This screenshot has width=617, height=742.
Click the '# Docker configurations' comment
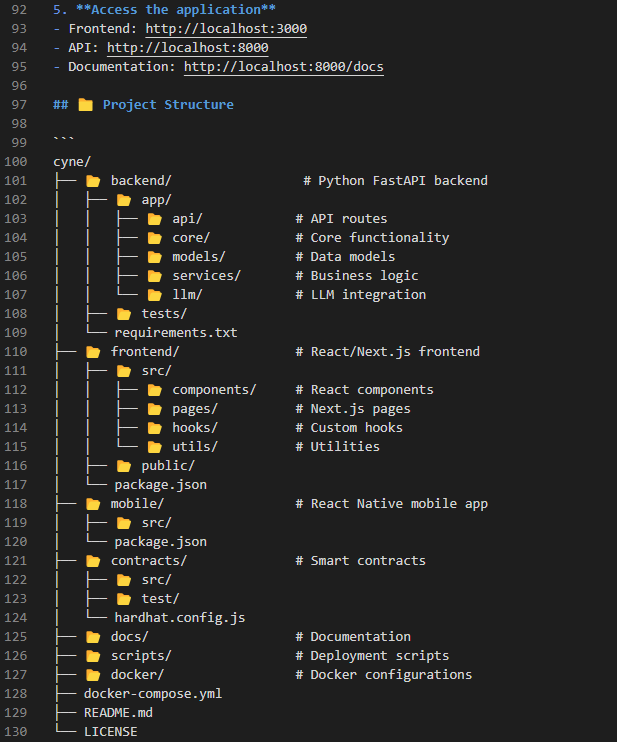point(384,674)
